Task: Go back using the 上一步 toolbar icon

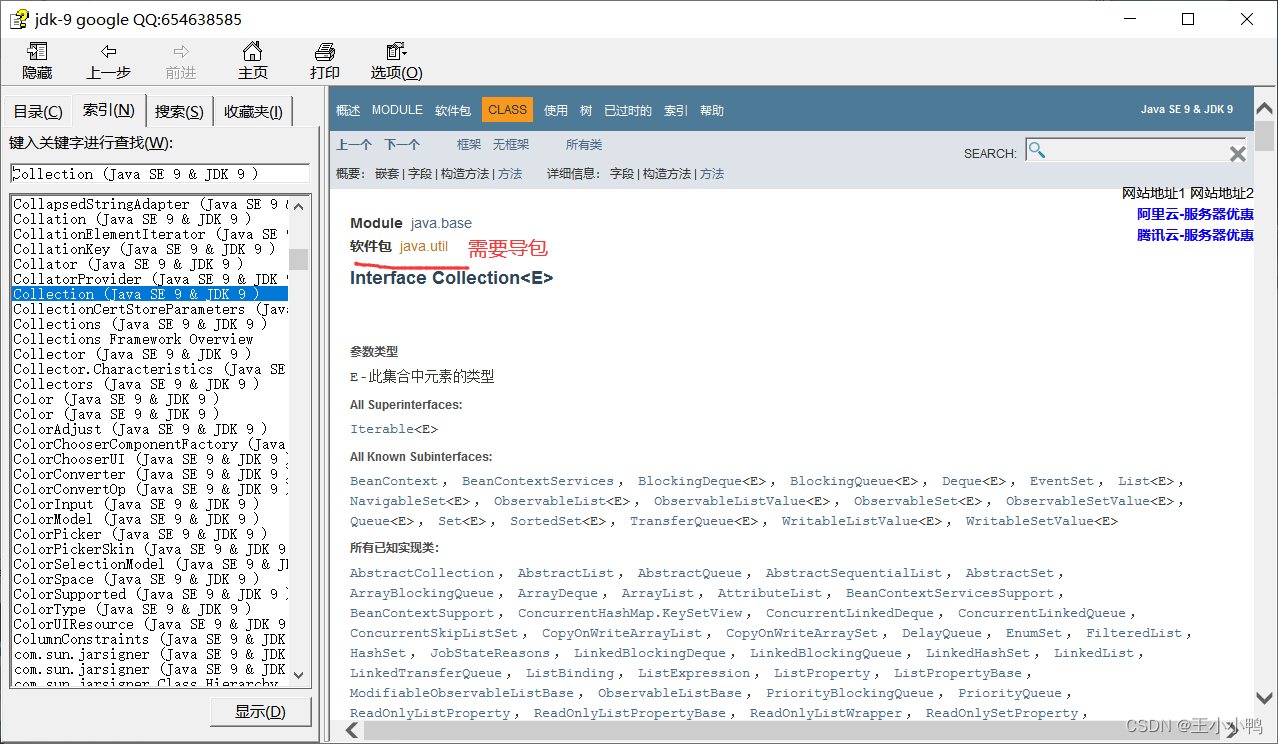Action: [108, 61]
